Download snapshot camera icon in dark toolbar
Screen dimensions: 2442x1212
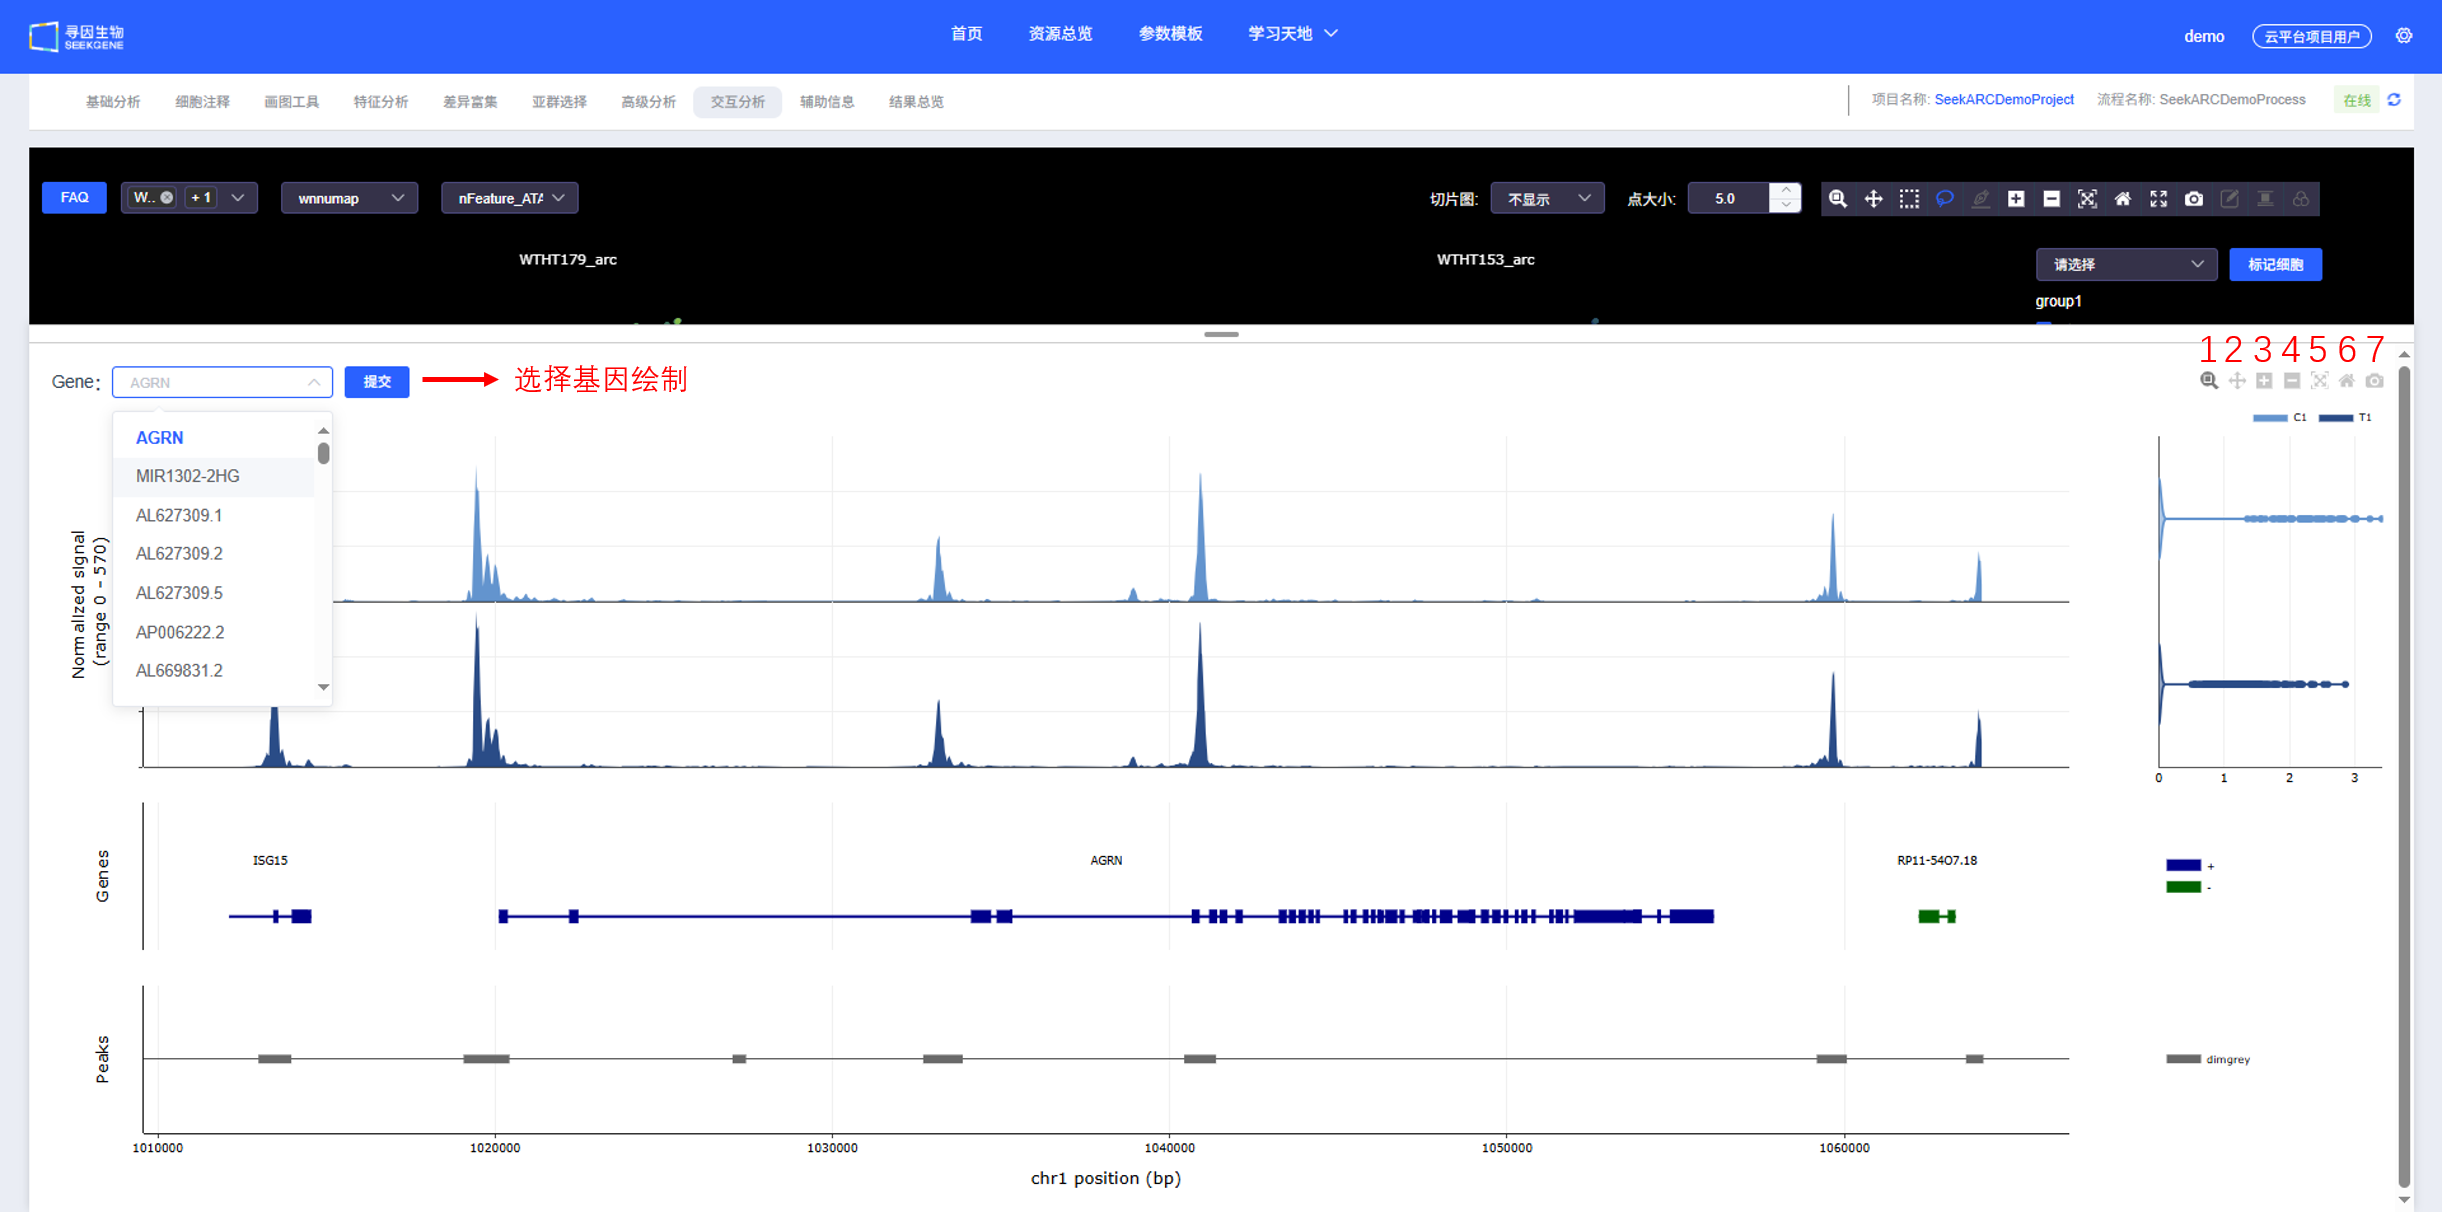(2193, 198)
